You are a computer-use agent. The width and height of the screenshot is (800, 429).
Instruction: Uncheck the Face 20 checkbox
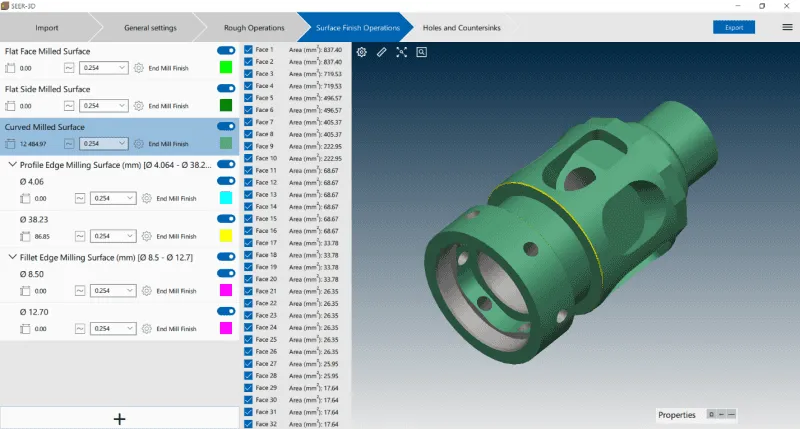248,279
